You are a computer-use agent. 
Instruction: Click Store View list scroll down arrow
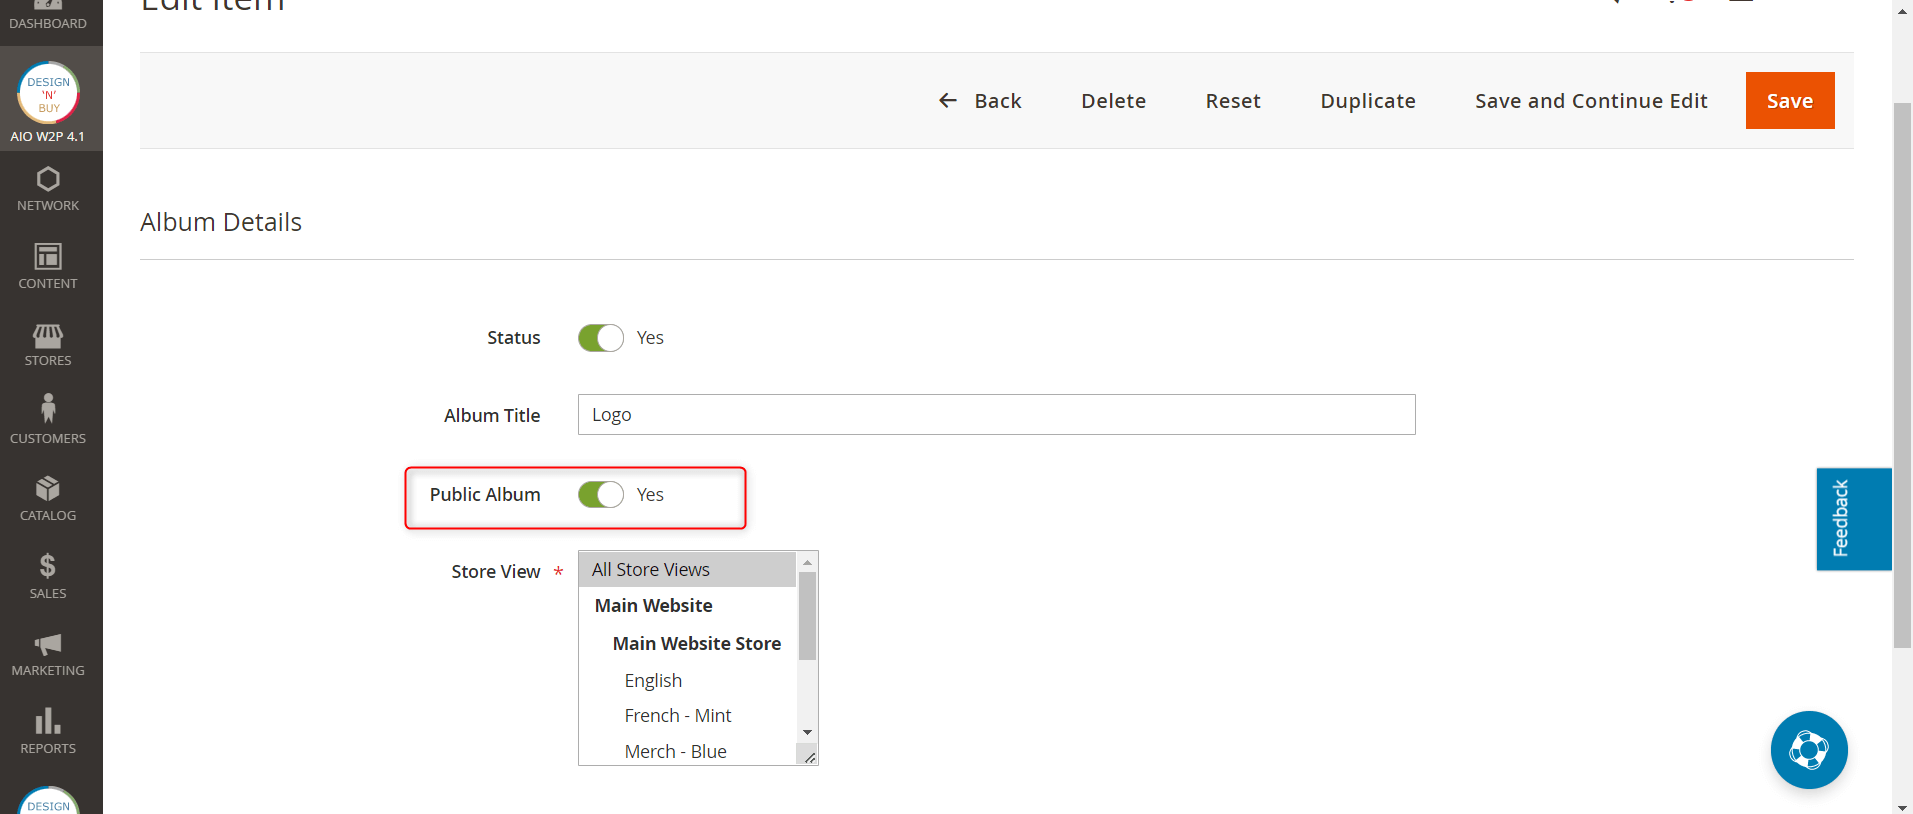[x=807, y=733]
